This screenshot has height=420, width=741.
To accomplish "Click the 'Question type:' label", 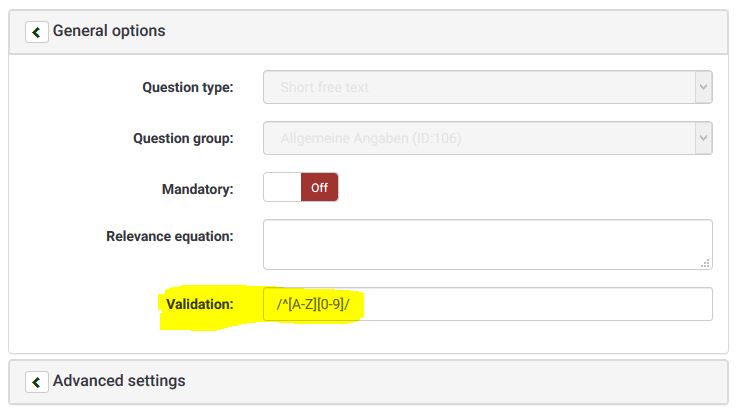I will 188,87.
